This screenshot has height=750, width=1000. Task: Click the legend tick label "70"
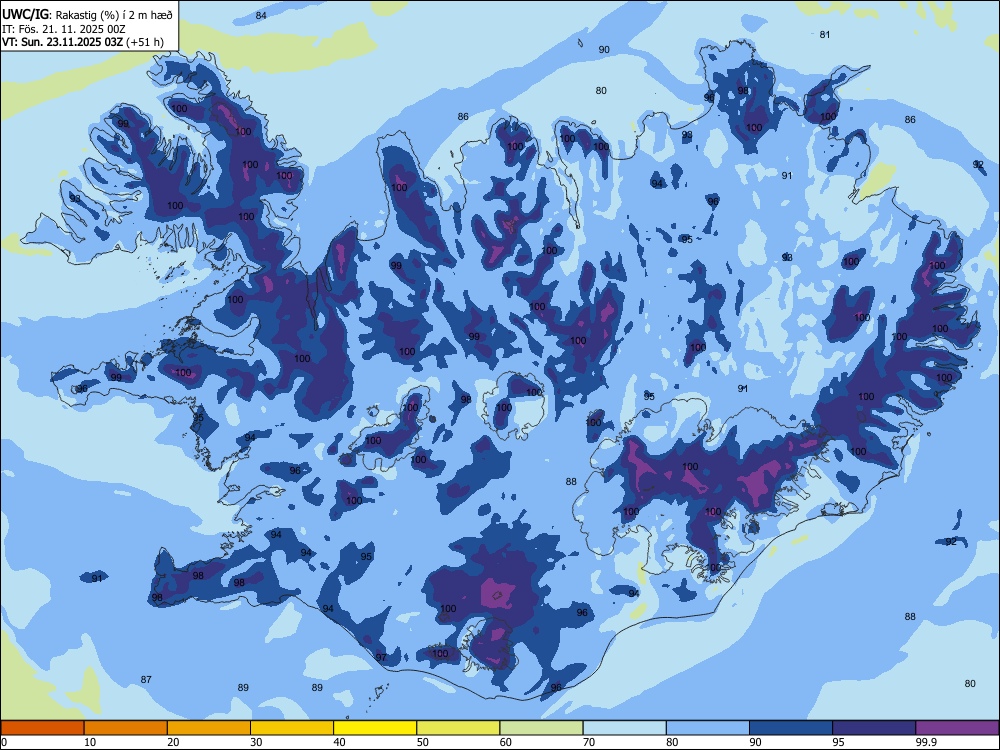(x=589, y=742)
